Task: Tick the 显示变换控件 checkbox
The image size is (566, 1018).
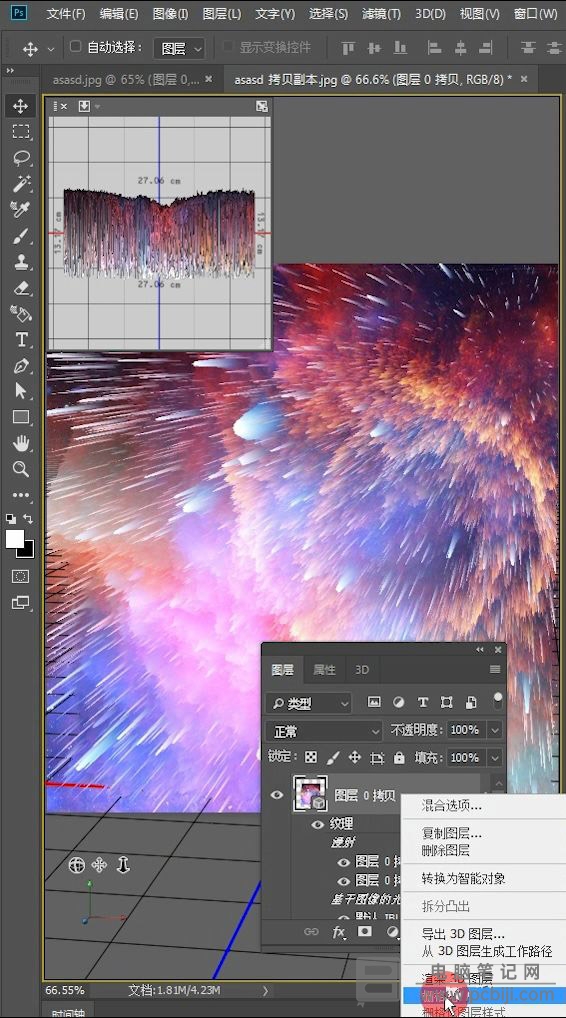Action: click(228, 47)
